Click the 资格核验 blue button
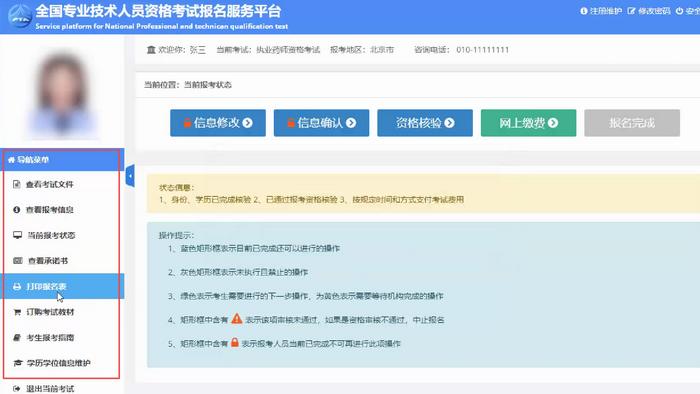700x394 pixels. (425, 123)
